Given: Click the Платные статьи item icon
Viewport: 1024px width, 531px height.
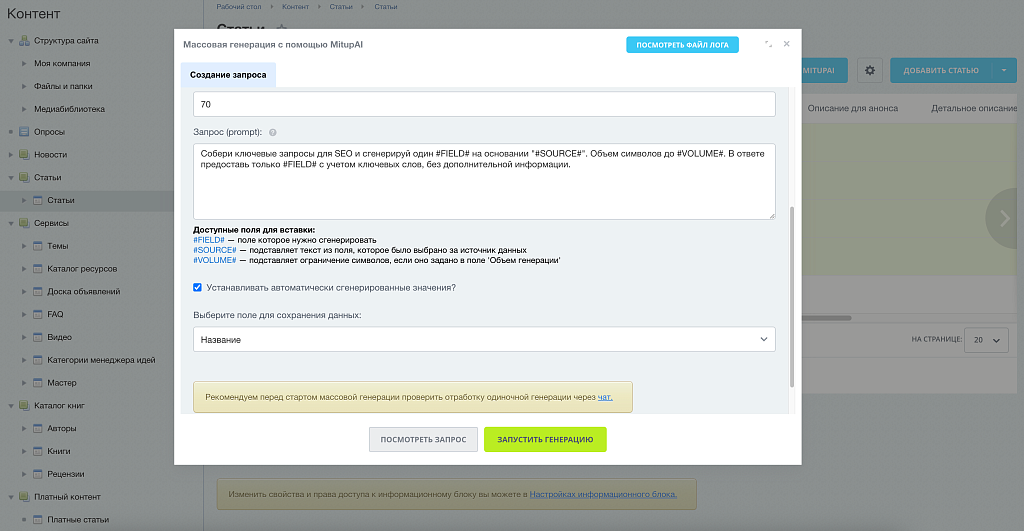Looking at the screenshot, I should coord(38,519).
